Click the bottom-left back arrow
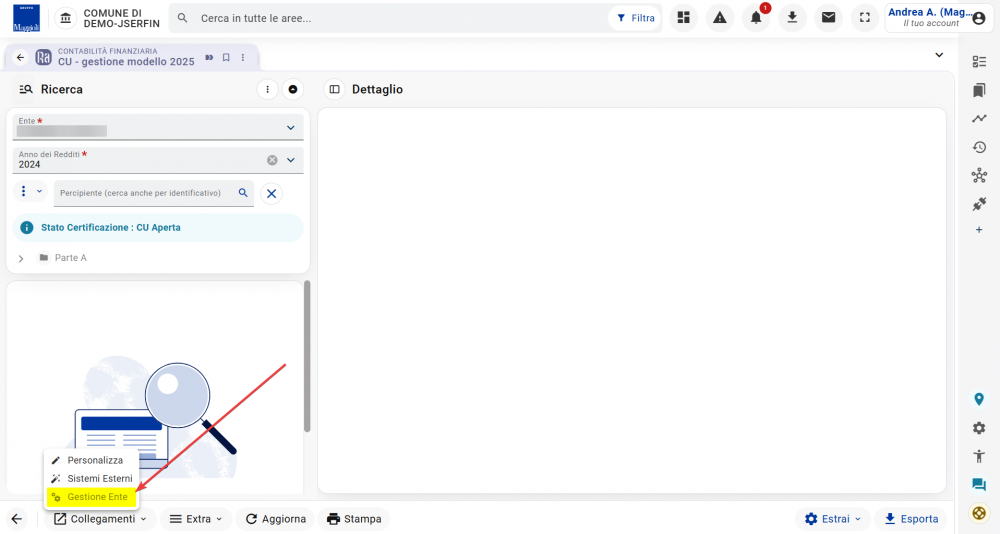 coord(17,519)
